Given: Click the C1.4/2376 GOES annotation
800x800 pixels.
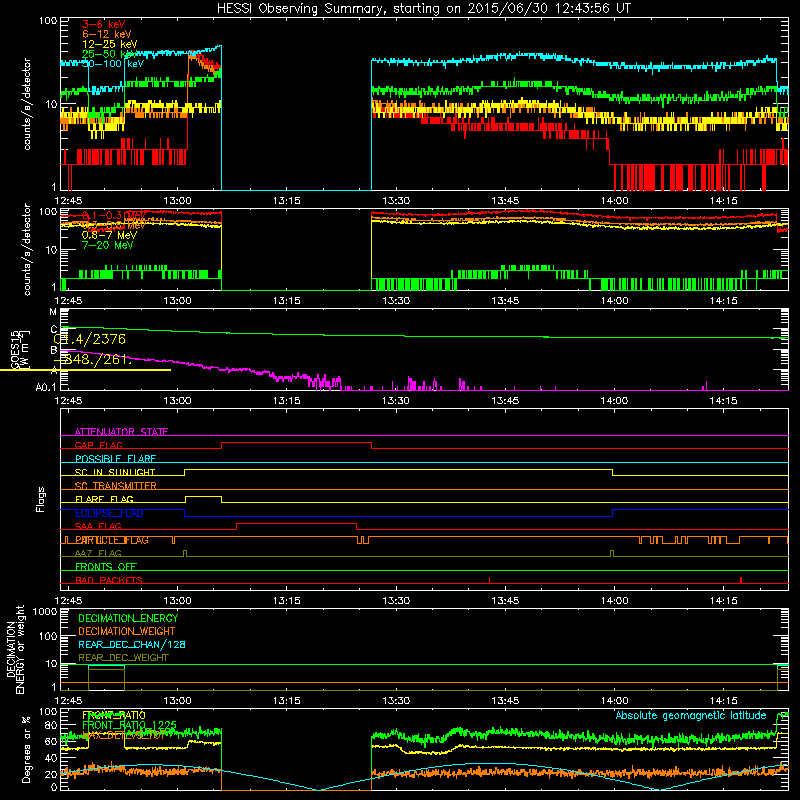Looking at the screenshot, I should click(x=89, y=339).
